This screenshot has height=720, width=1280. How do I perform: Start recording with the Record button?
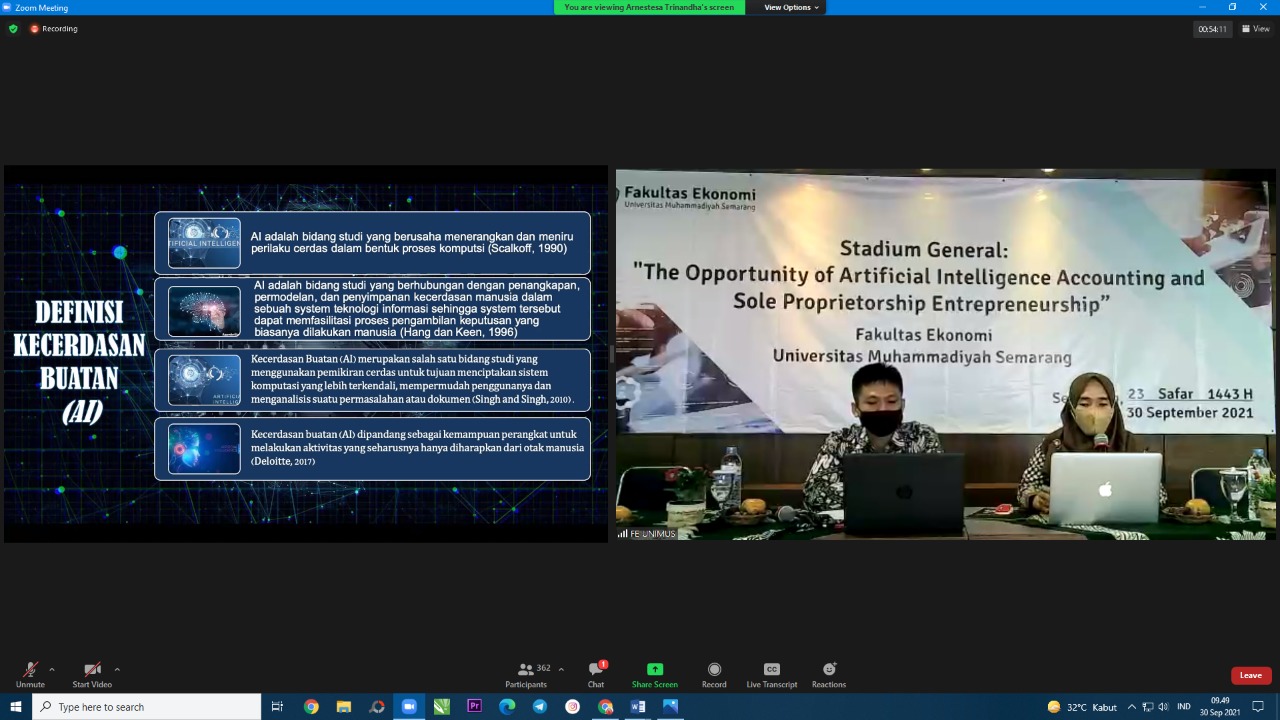point(714,674)
